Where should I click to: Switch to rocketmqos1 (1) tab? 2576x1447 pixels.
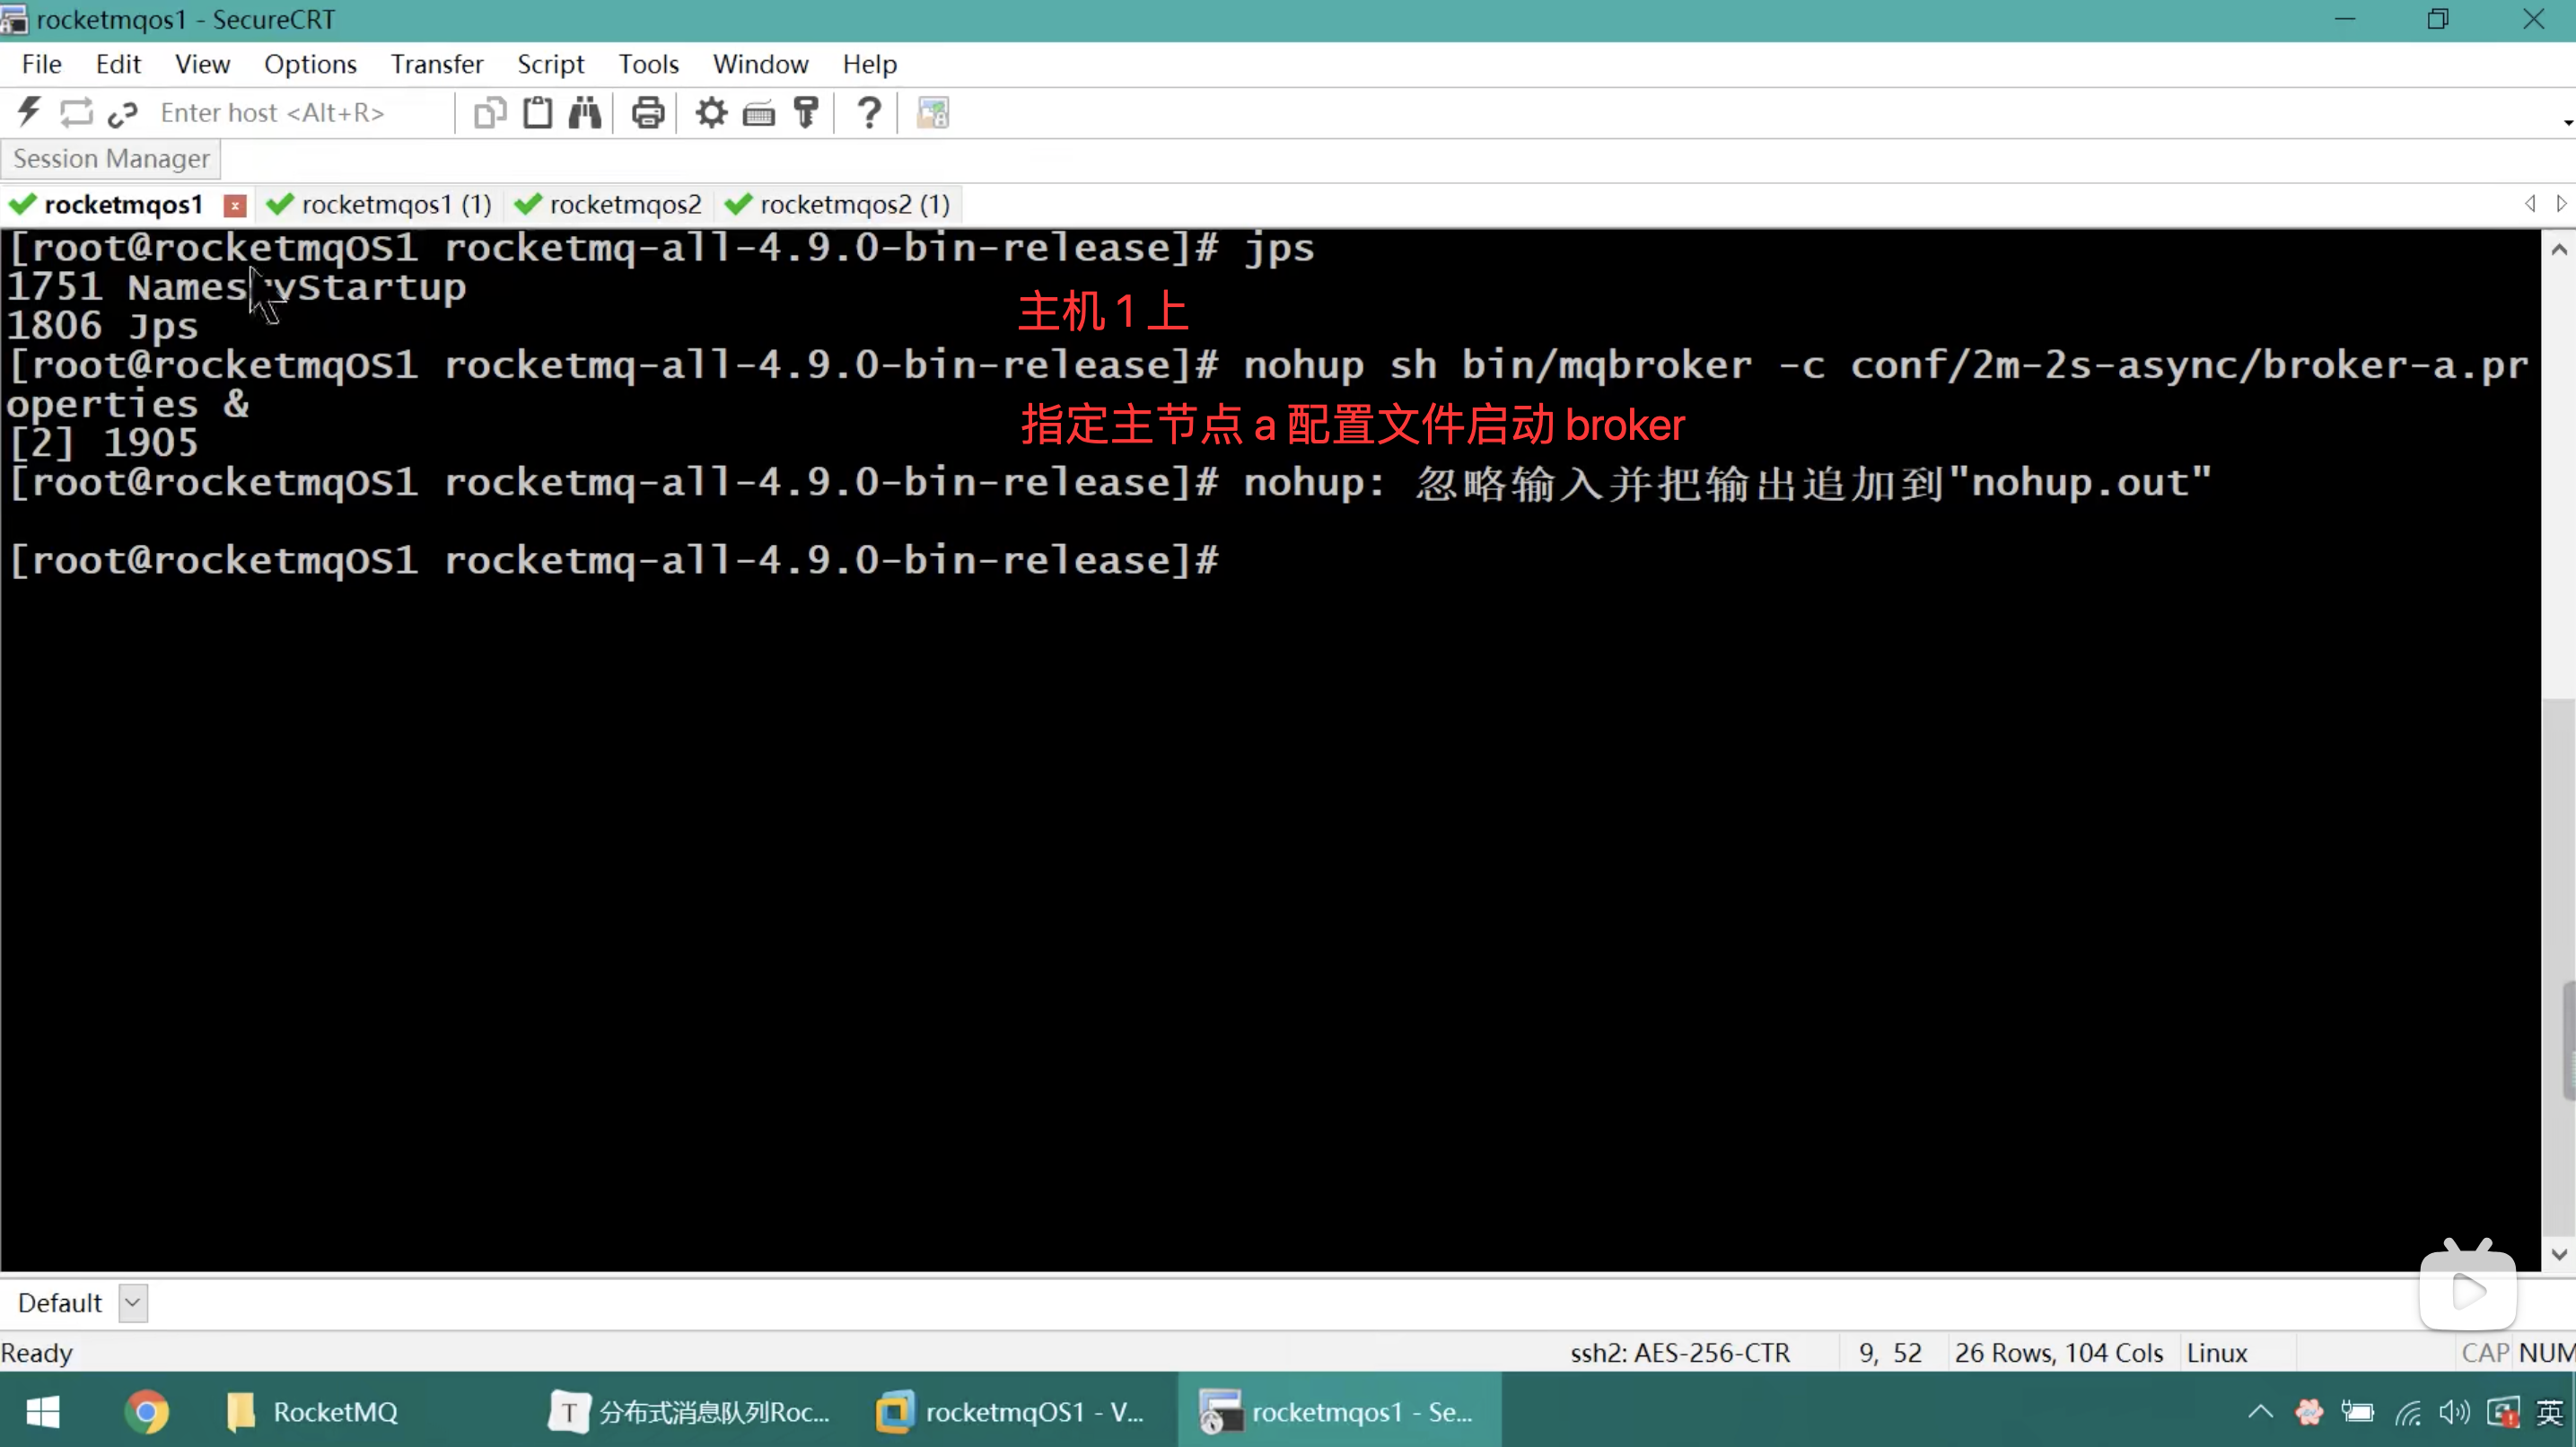point(395,205)
